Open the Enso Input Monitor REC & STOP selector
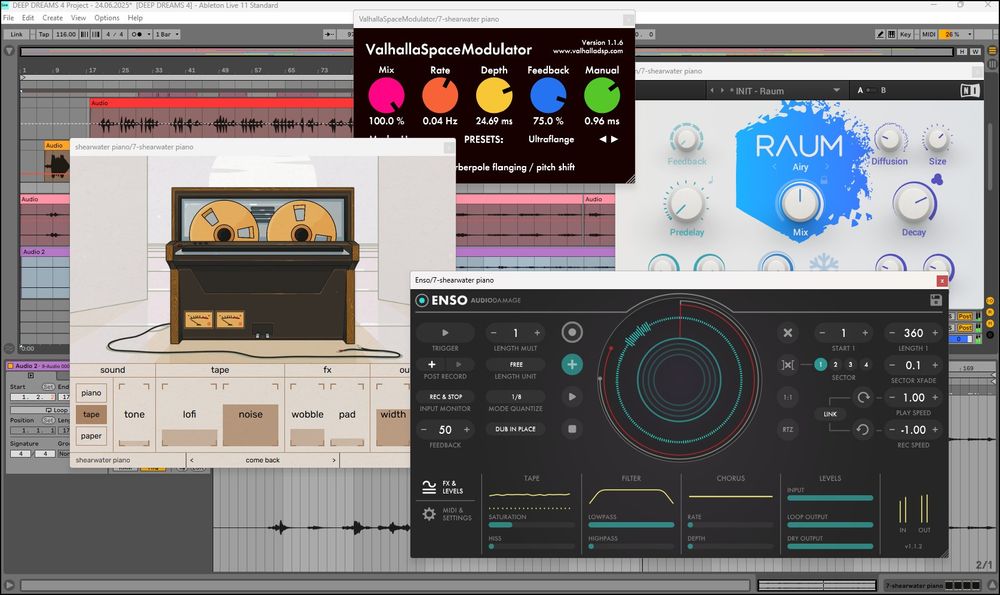This screenshot has width=1000, height=595. 445,397
